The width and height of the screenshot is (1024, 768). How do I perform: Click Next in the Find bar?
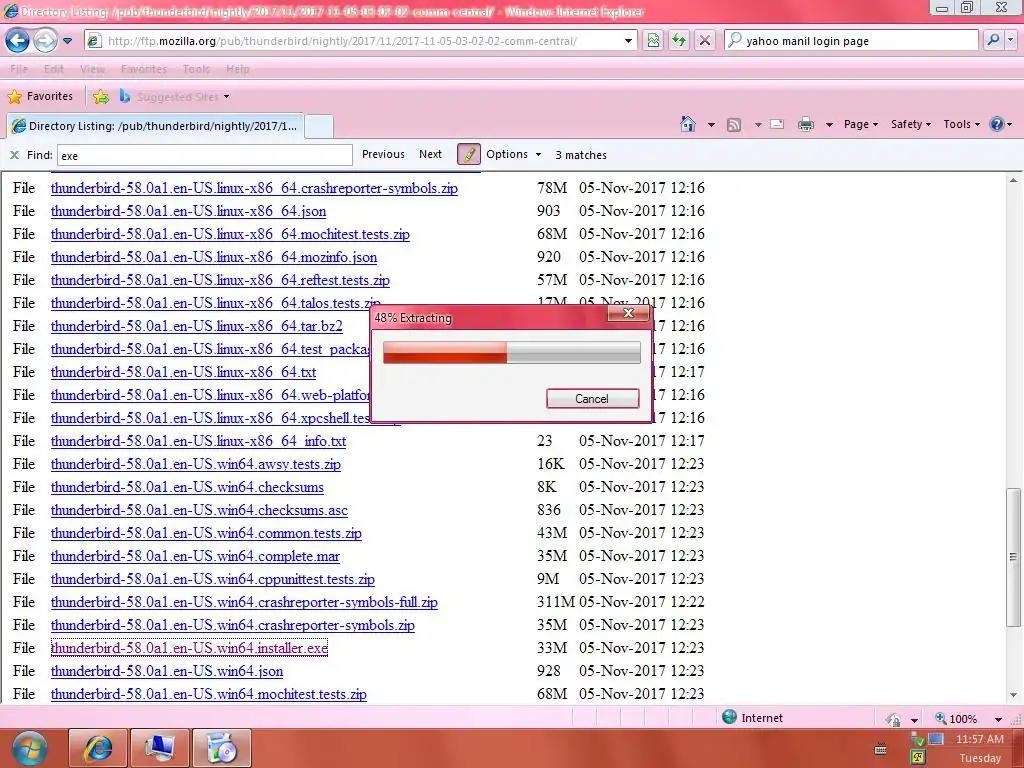click(430, 154)
